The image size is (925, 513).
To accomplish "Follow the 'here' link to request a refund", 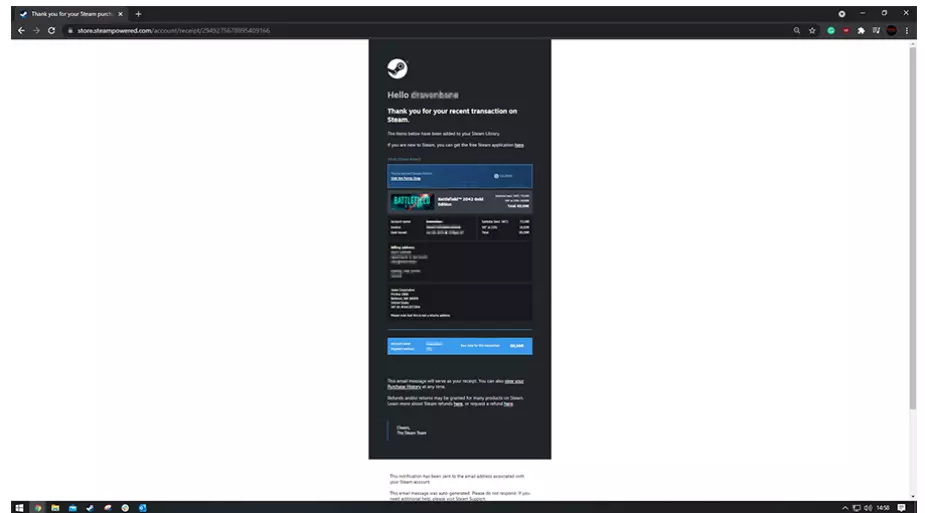I will click(509, 404).
